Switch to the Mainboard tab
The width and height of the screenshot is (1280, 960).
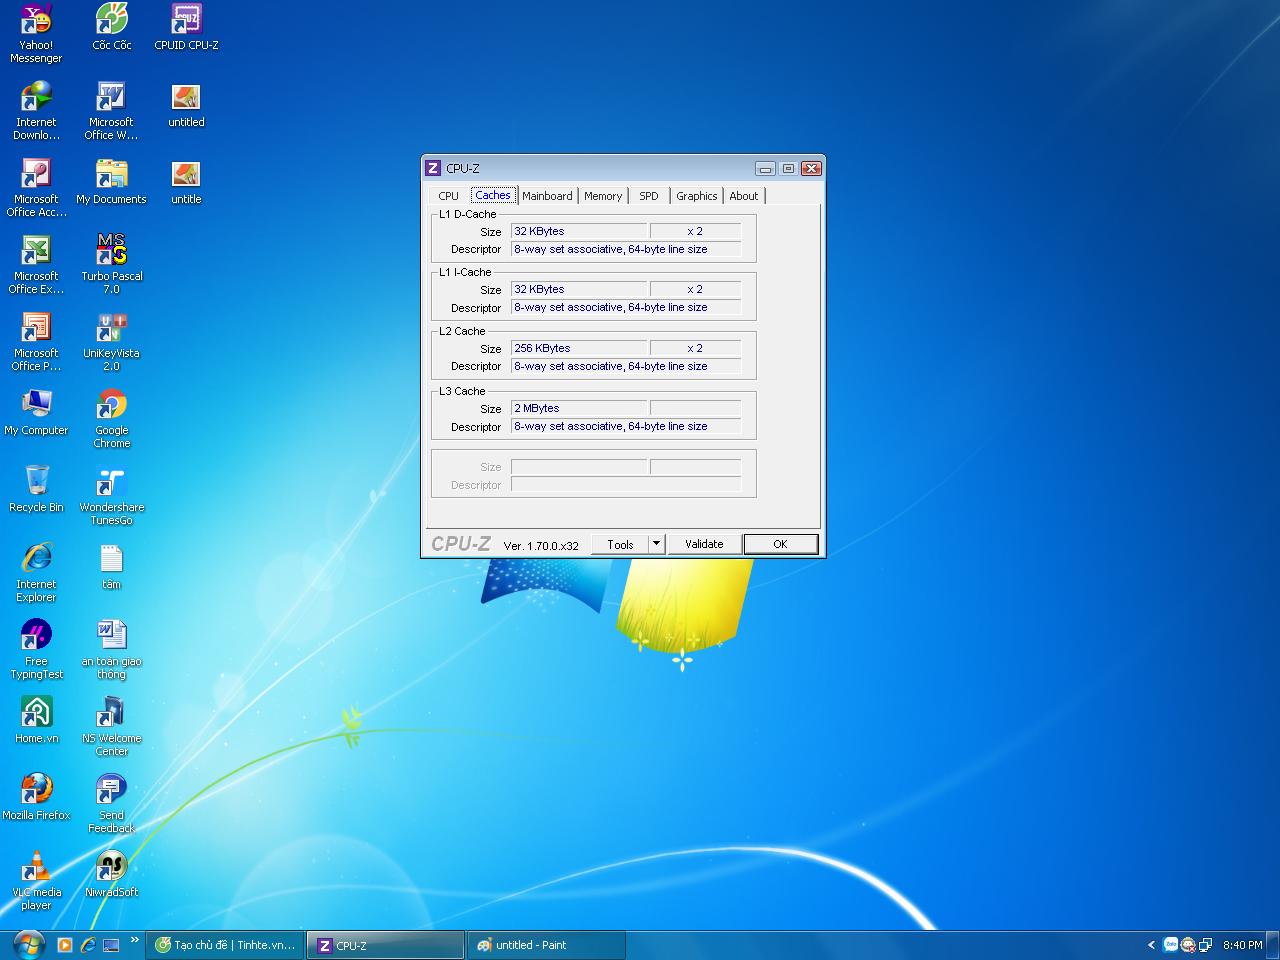[547, 196]
